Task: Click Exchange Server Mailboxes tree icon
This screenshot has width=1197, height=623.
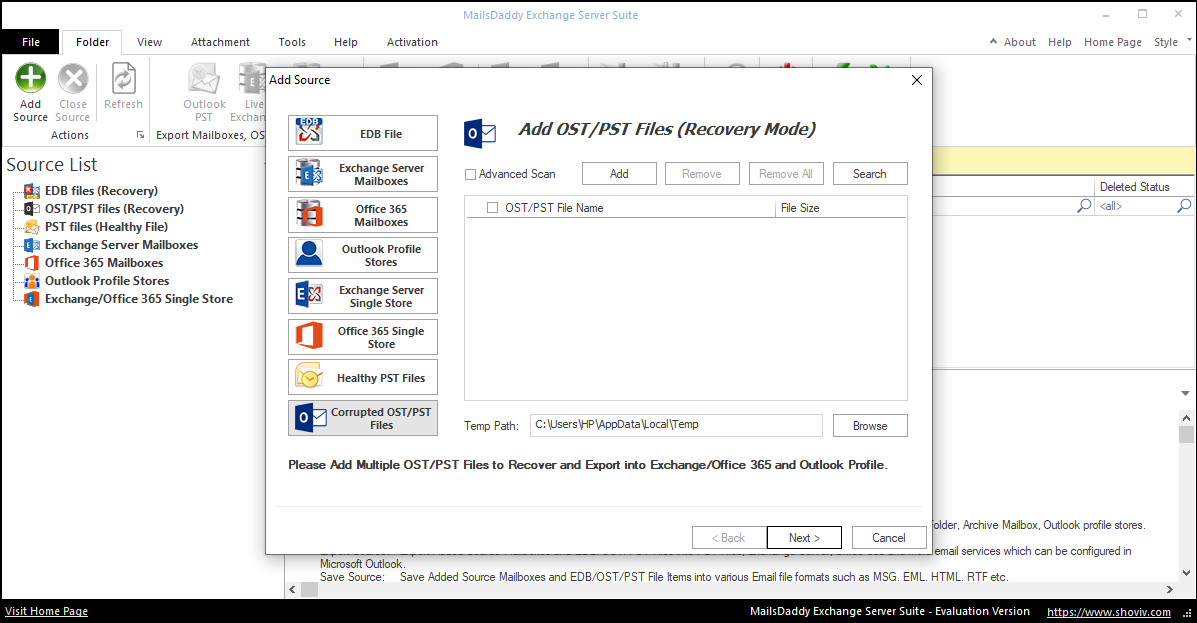Action: (x=31, y=245)
